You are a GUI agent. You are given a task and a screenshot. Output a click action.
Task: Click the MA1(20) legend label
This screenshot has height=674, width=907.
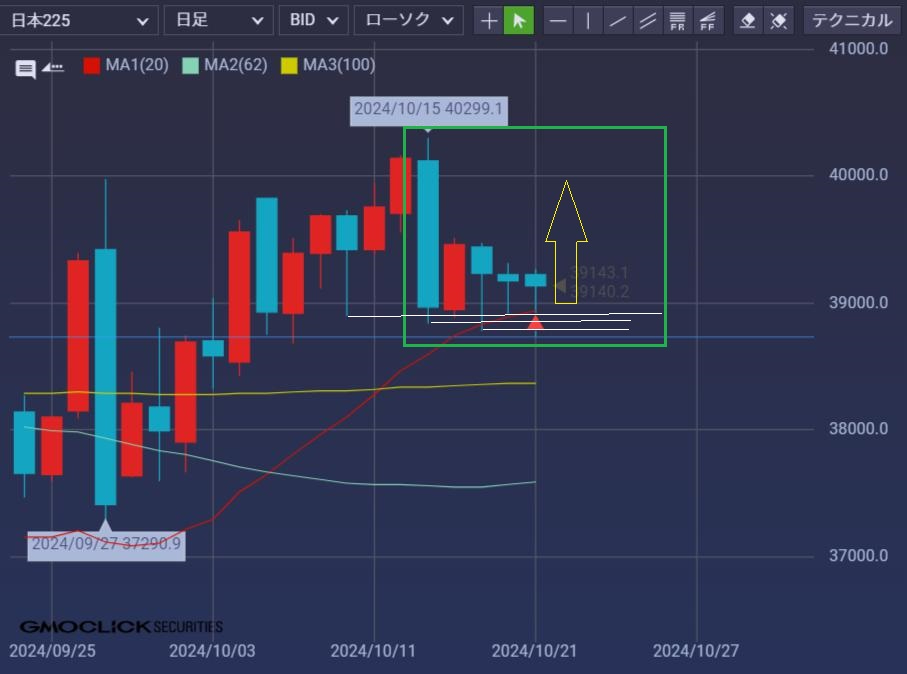click(x=137, y=65)
